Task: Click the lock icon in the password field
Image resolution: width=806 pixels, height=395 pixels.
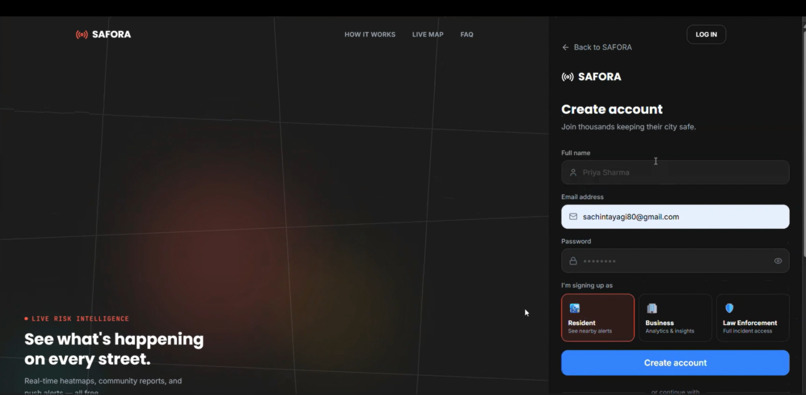Action: (573, 261)
